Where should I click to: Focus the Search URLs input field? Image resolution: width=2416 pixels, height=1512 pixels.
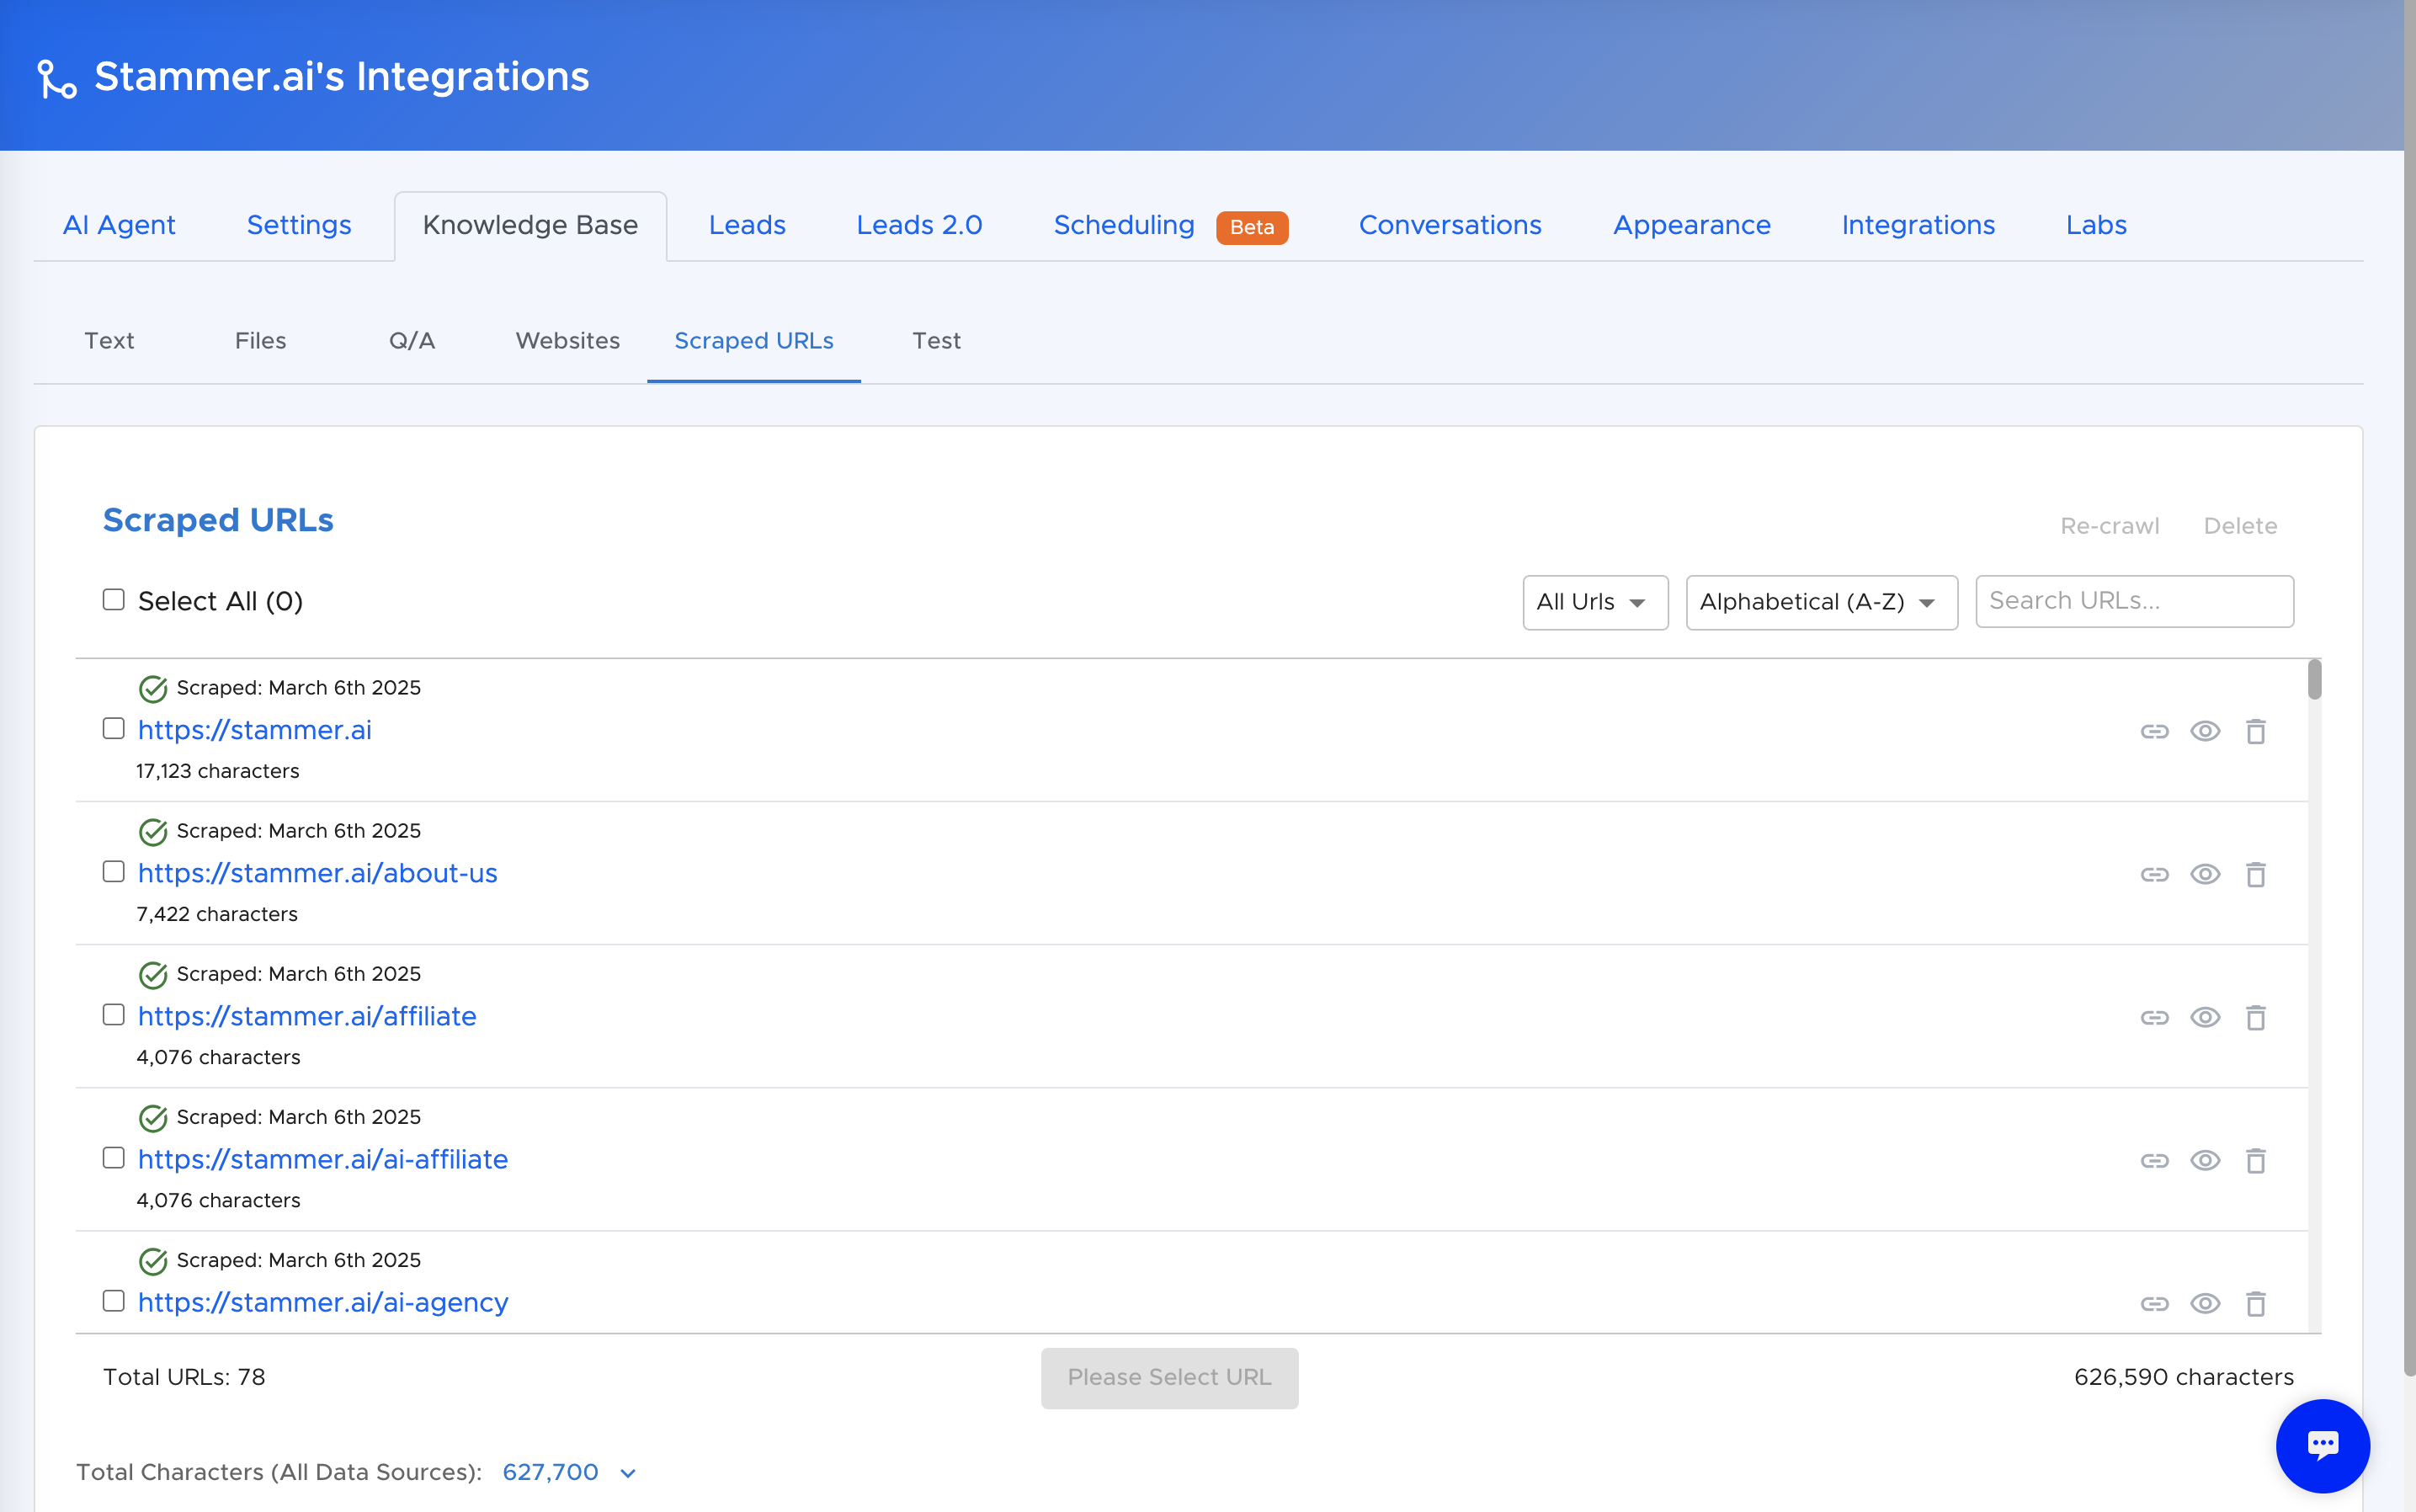2134,601
